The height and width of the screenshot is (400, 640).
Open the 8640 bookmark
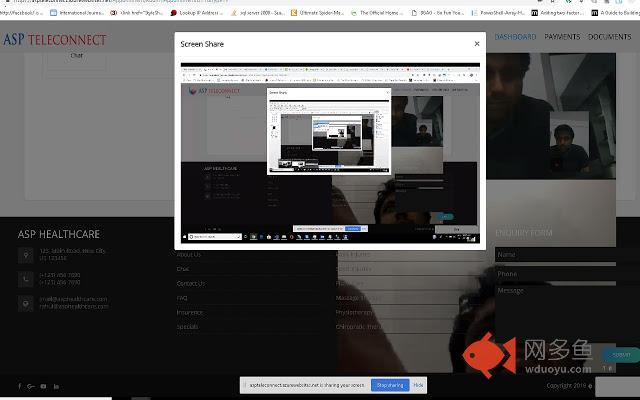(x=438, y=13)
